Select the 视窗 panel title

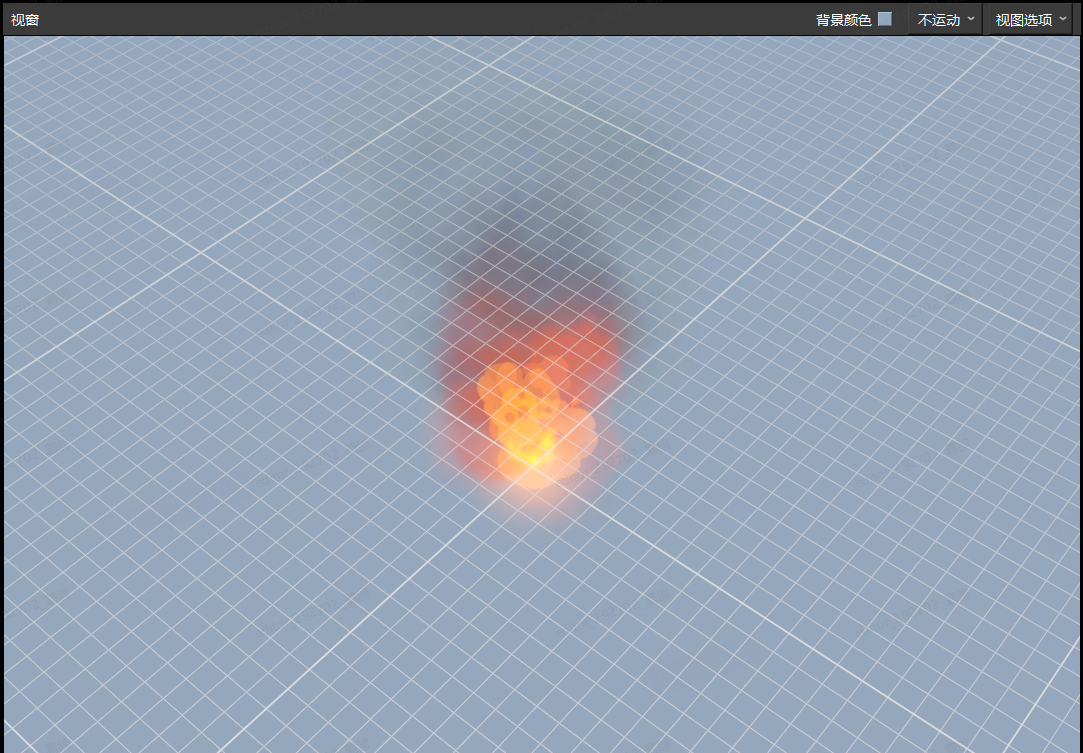[x=25, y=20]
